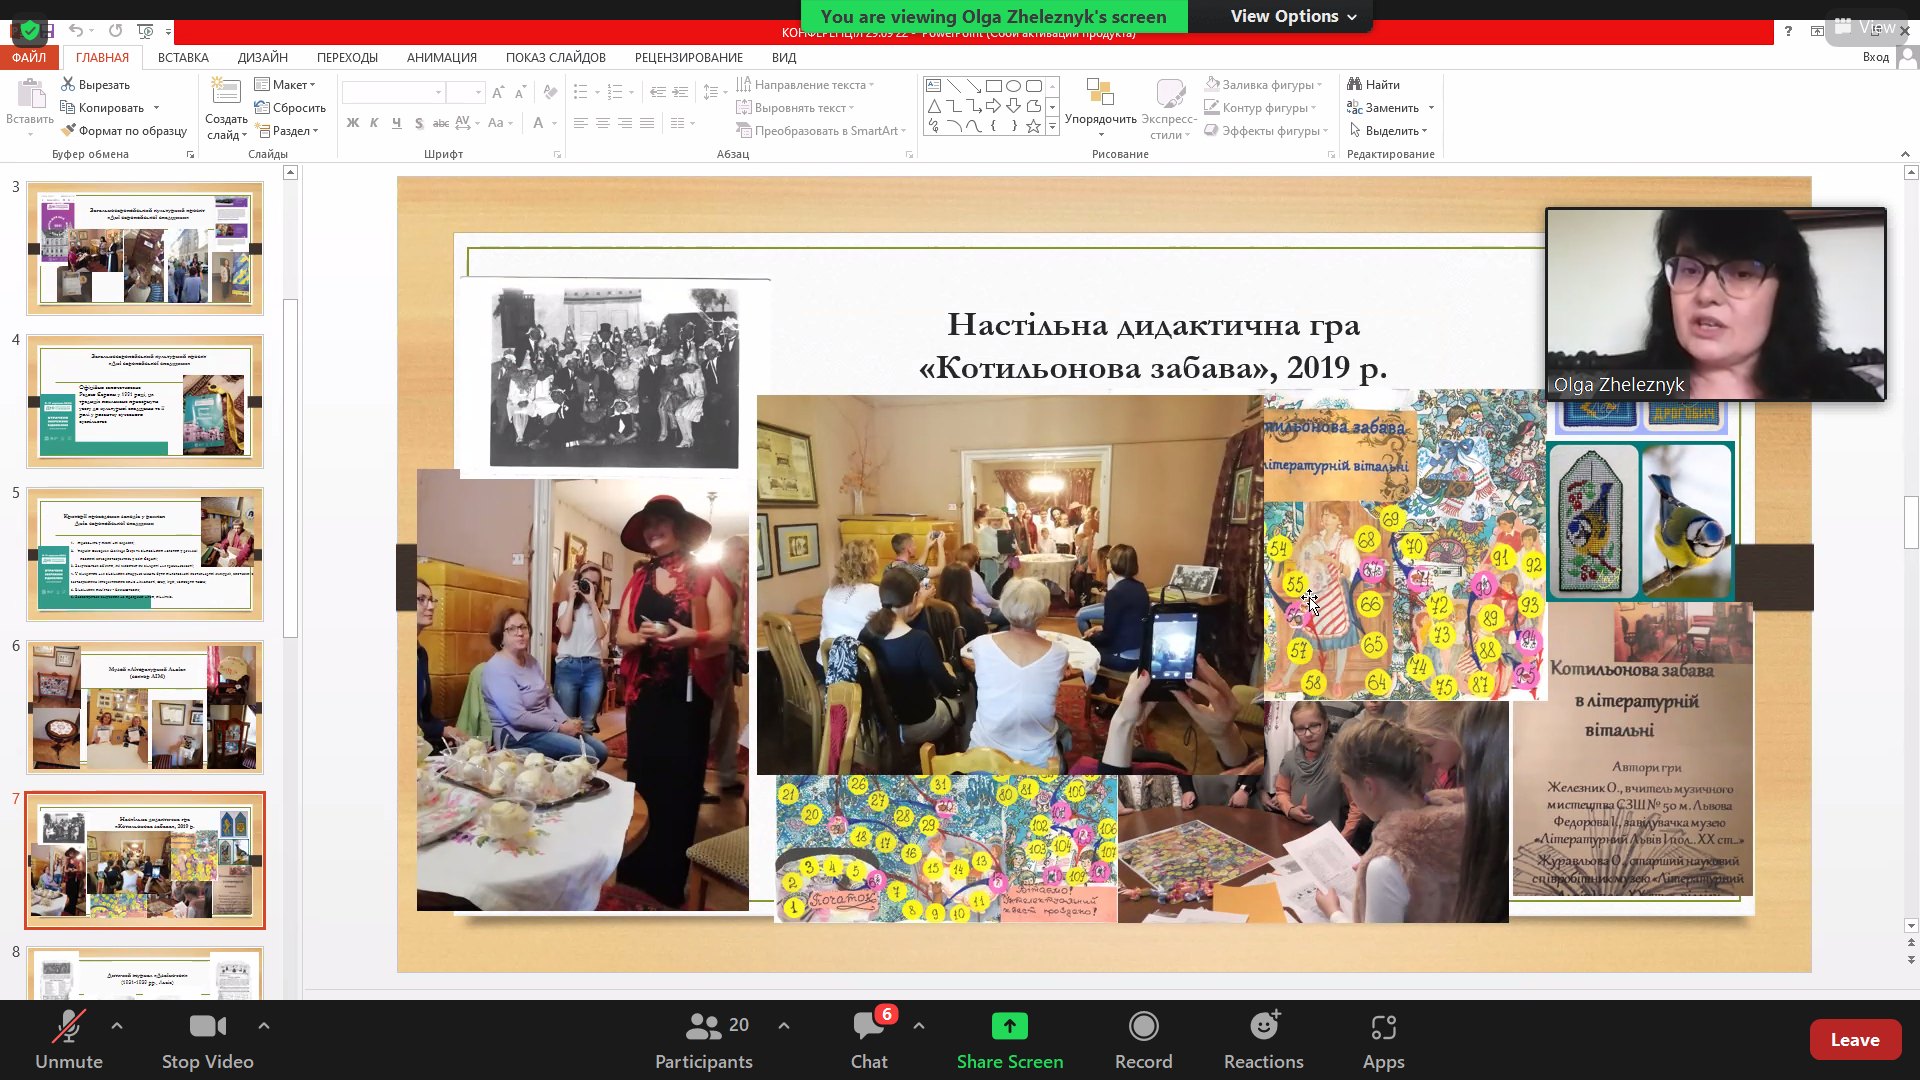Click the Share Screen icon

tap(1009, 1027)
